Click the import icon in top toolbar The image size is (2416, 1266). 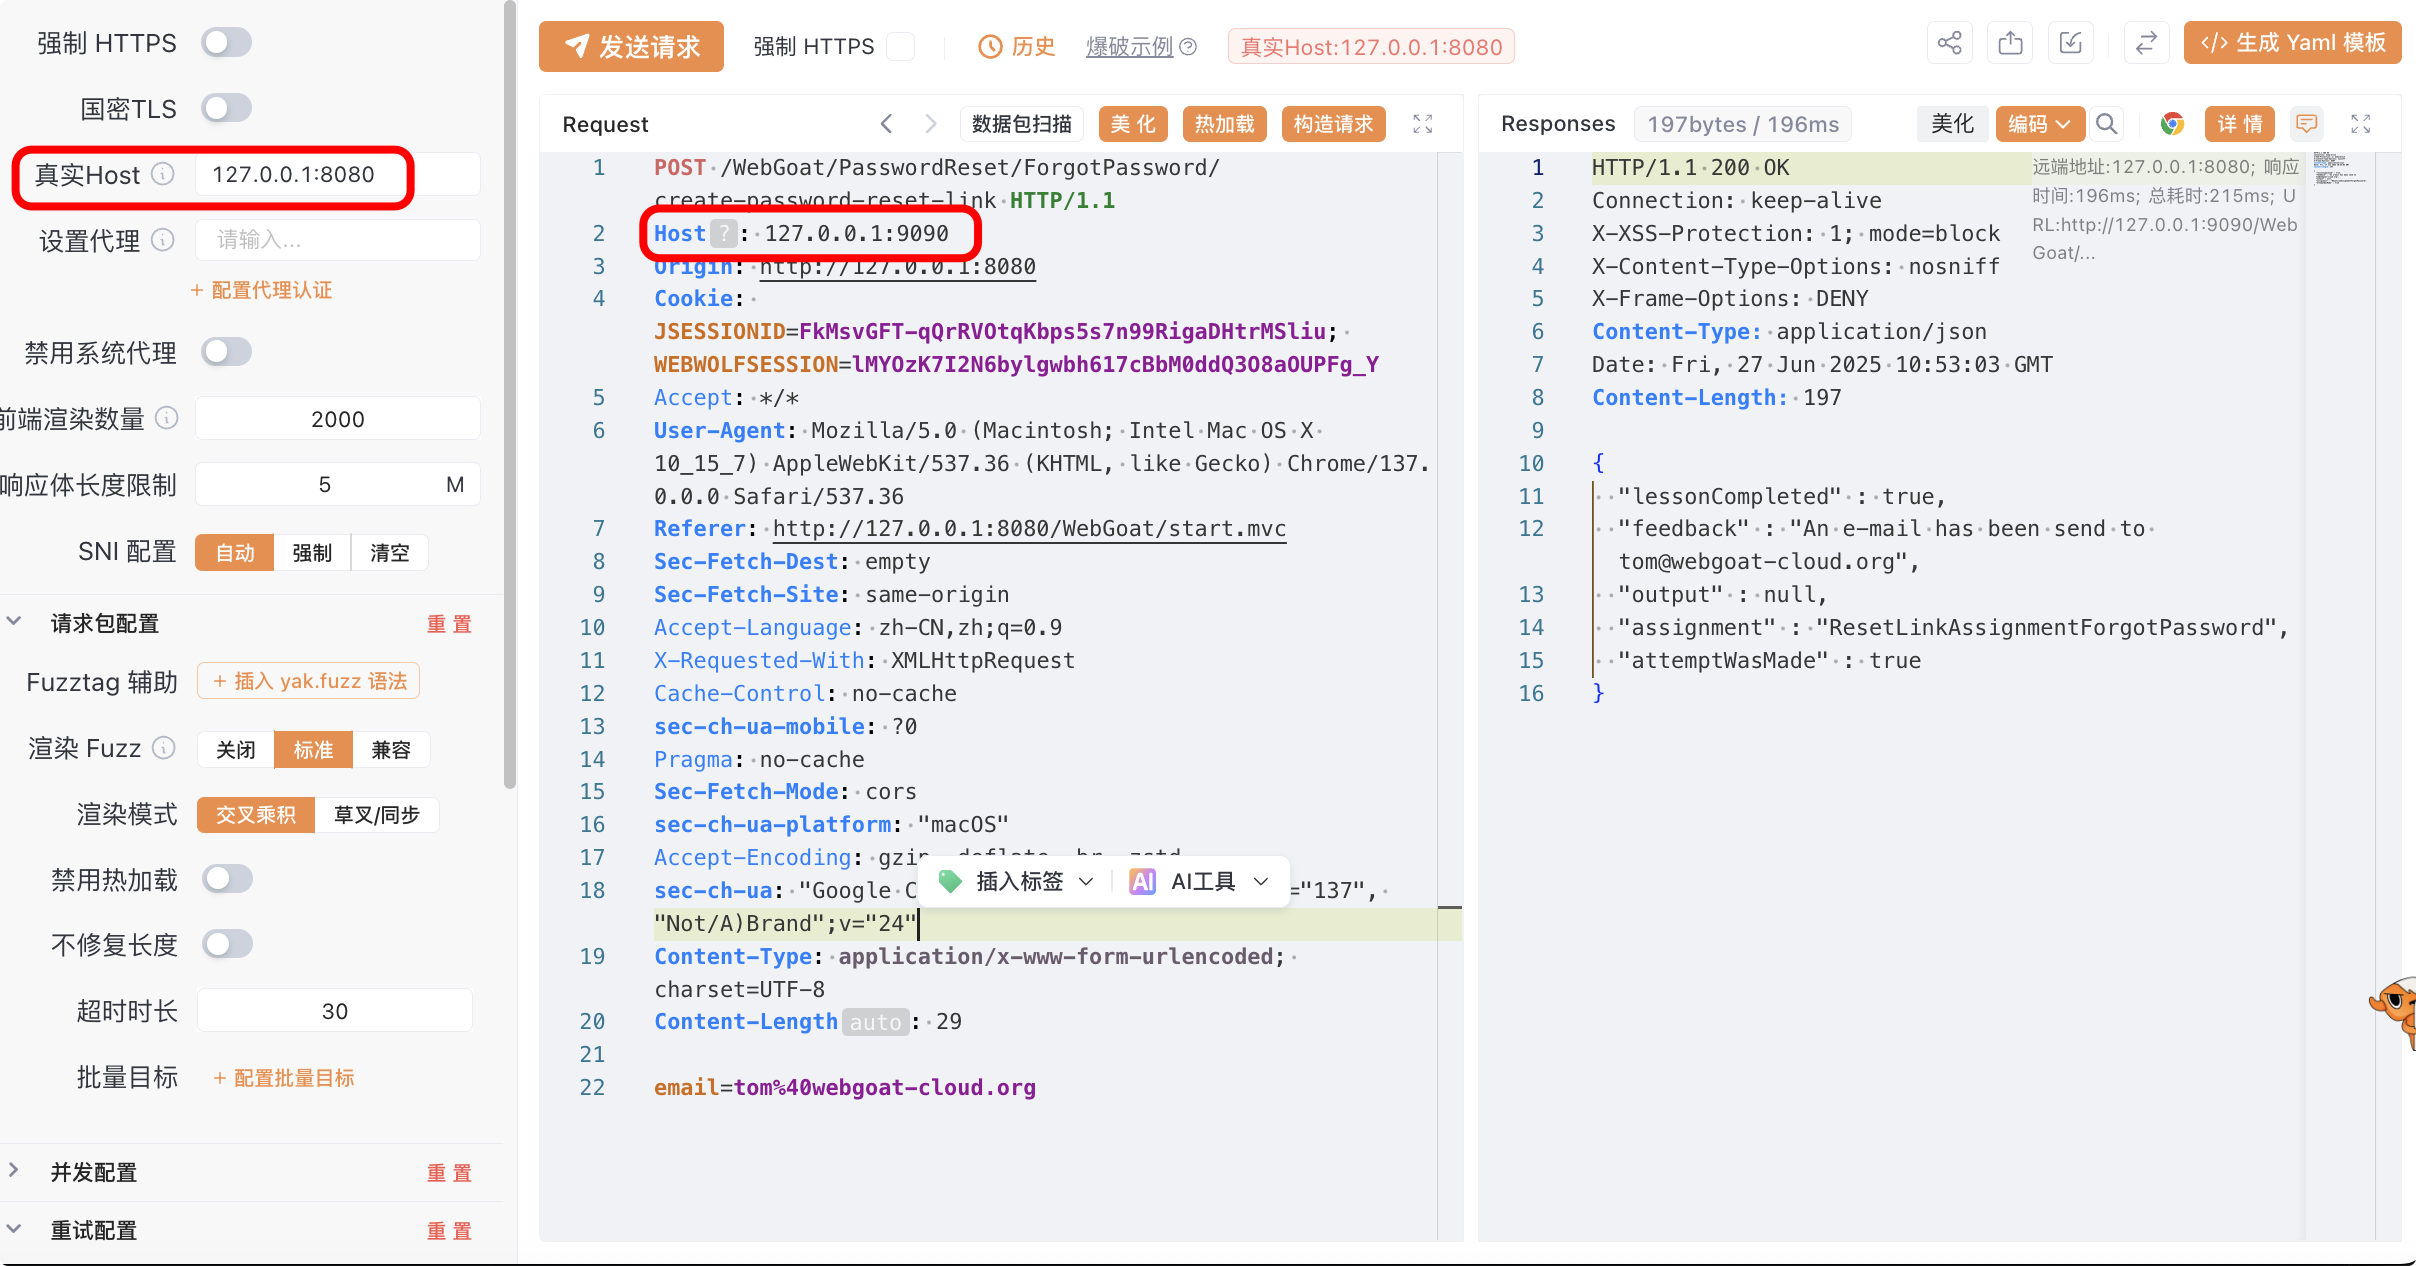coord(2071,43)
